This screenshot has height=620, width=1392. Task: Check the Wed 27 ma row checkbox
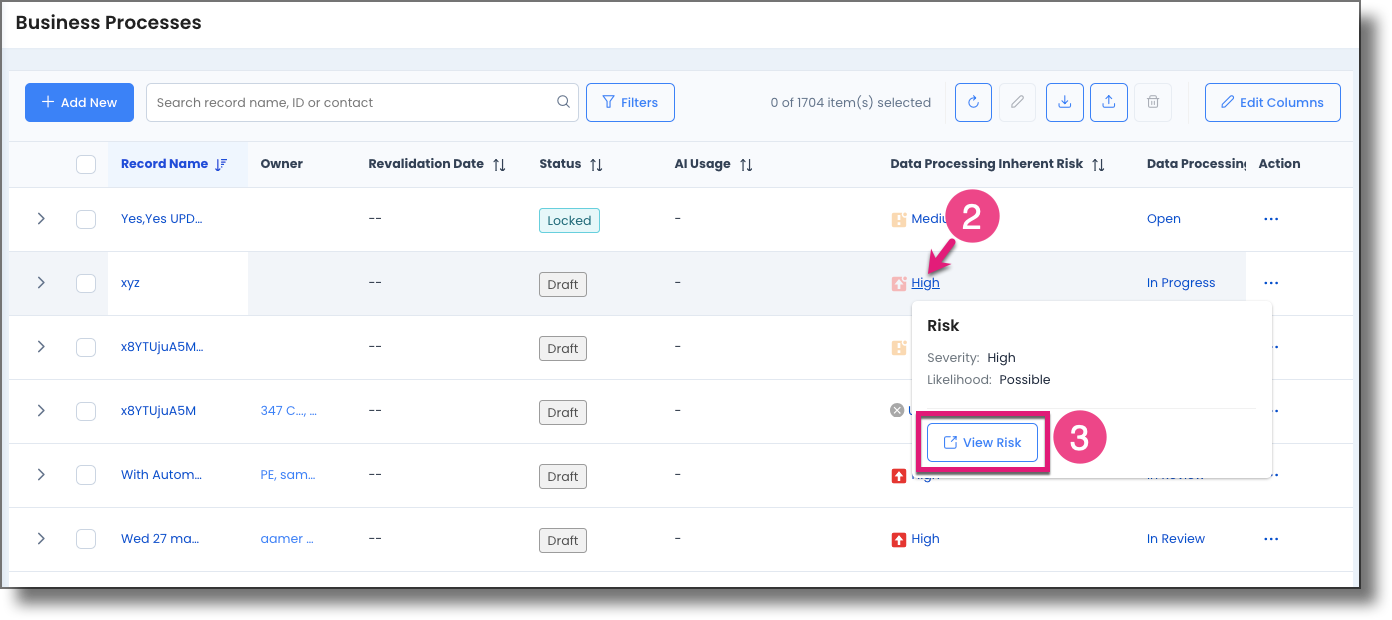tap(86, 539)
